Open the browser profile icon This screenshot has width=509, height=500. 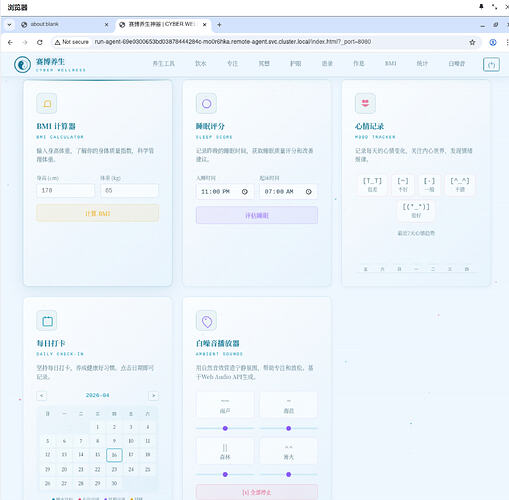[493, 42]
